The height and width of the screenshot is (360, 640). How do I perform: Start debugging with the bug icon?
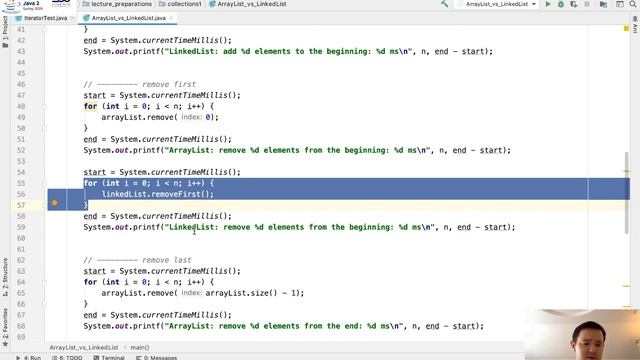(x=561, y=4)
